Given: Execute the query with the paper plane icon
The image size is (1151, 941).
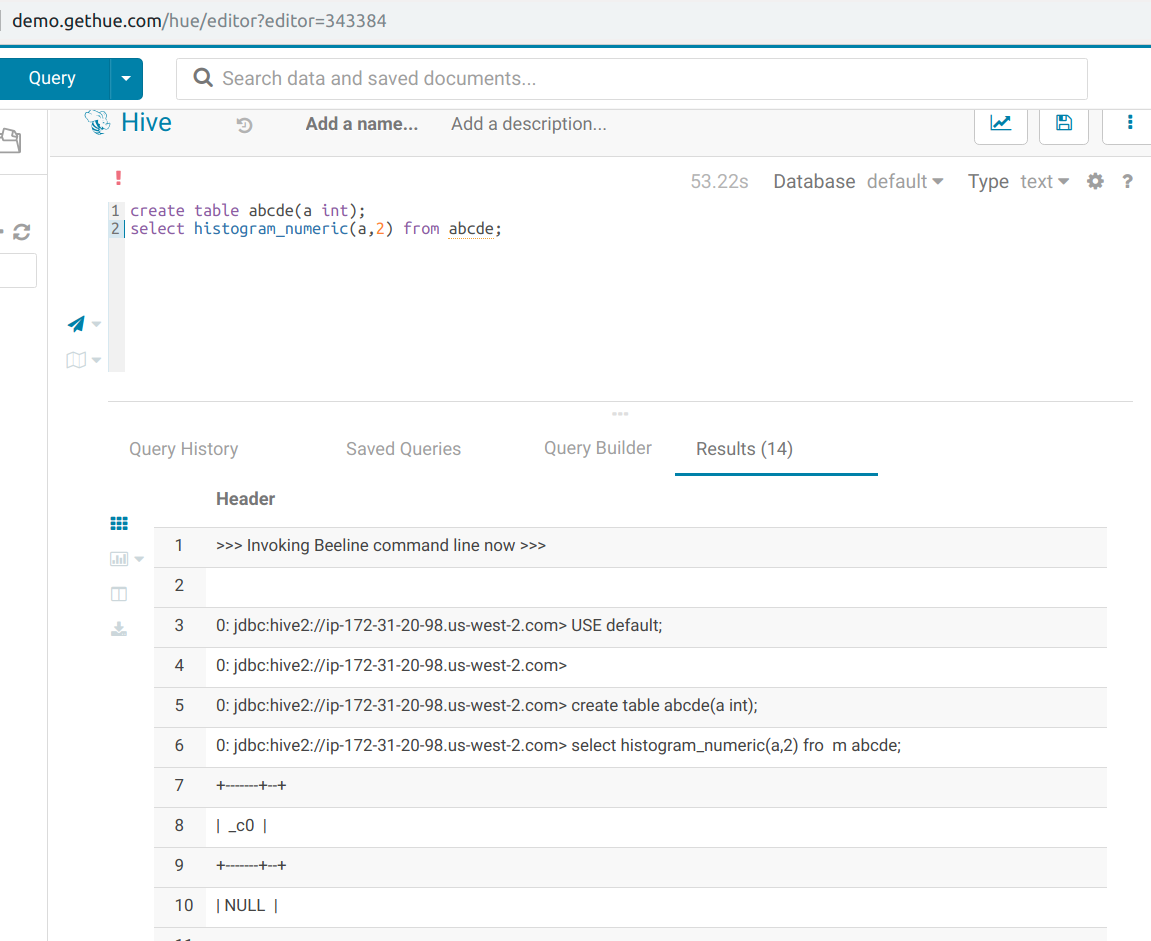Looking at the screenshot, I should 76,324.
